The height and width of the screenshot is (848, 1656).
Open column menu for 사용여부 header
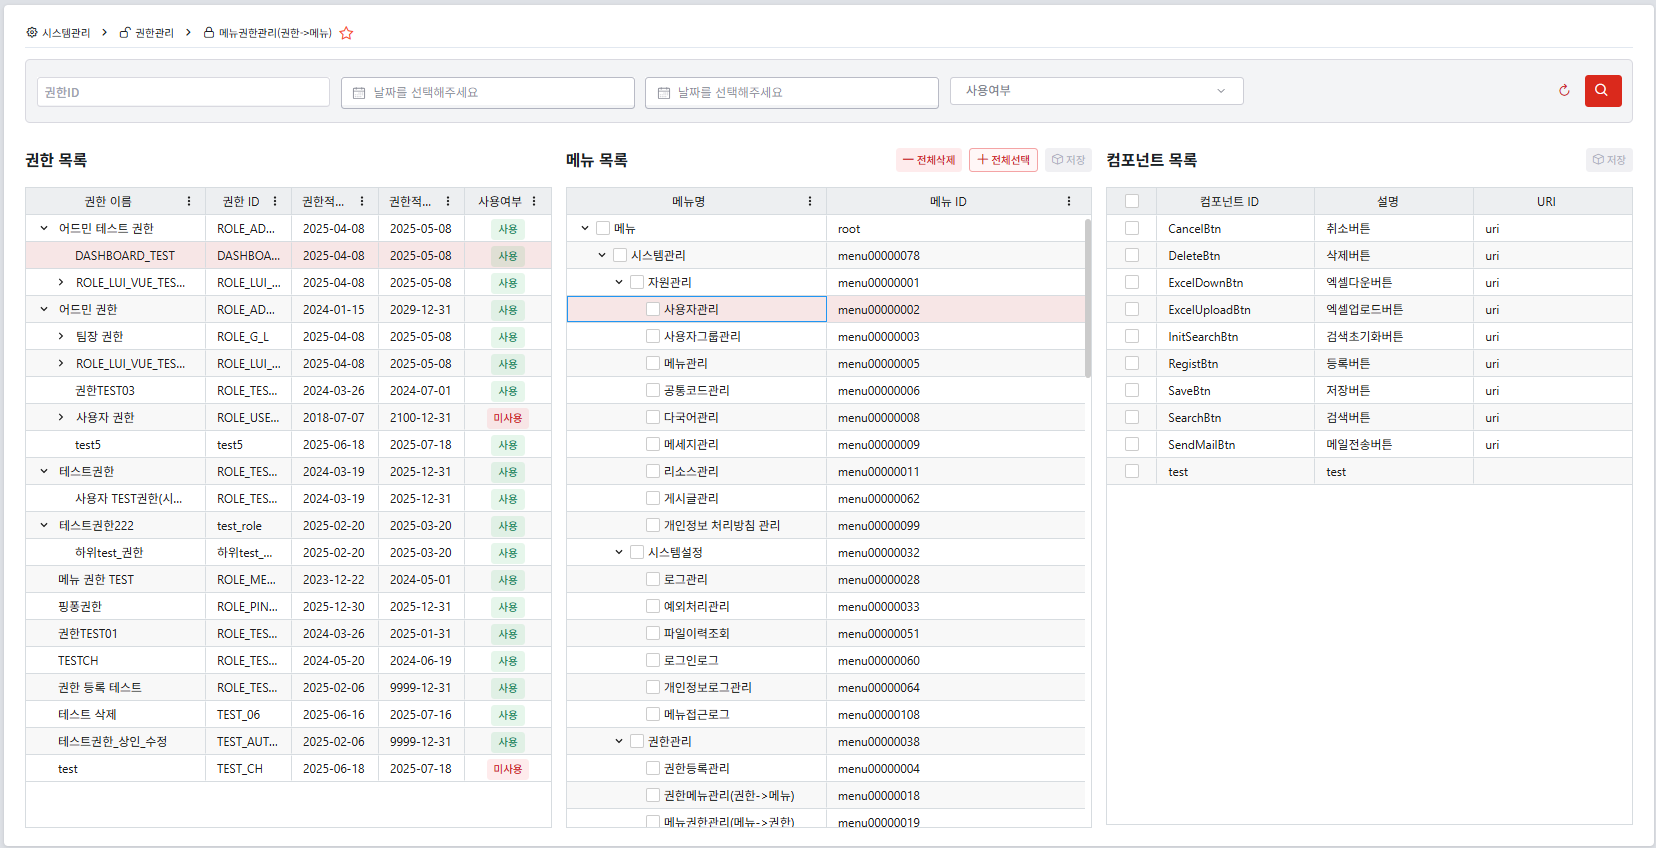tap(534, 201)
